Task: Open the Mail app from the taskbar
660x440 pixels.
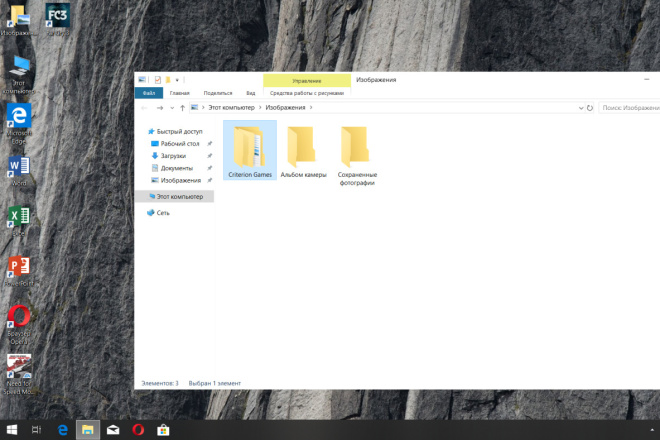Action: click(x=113, y=430)
